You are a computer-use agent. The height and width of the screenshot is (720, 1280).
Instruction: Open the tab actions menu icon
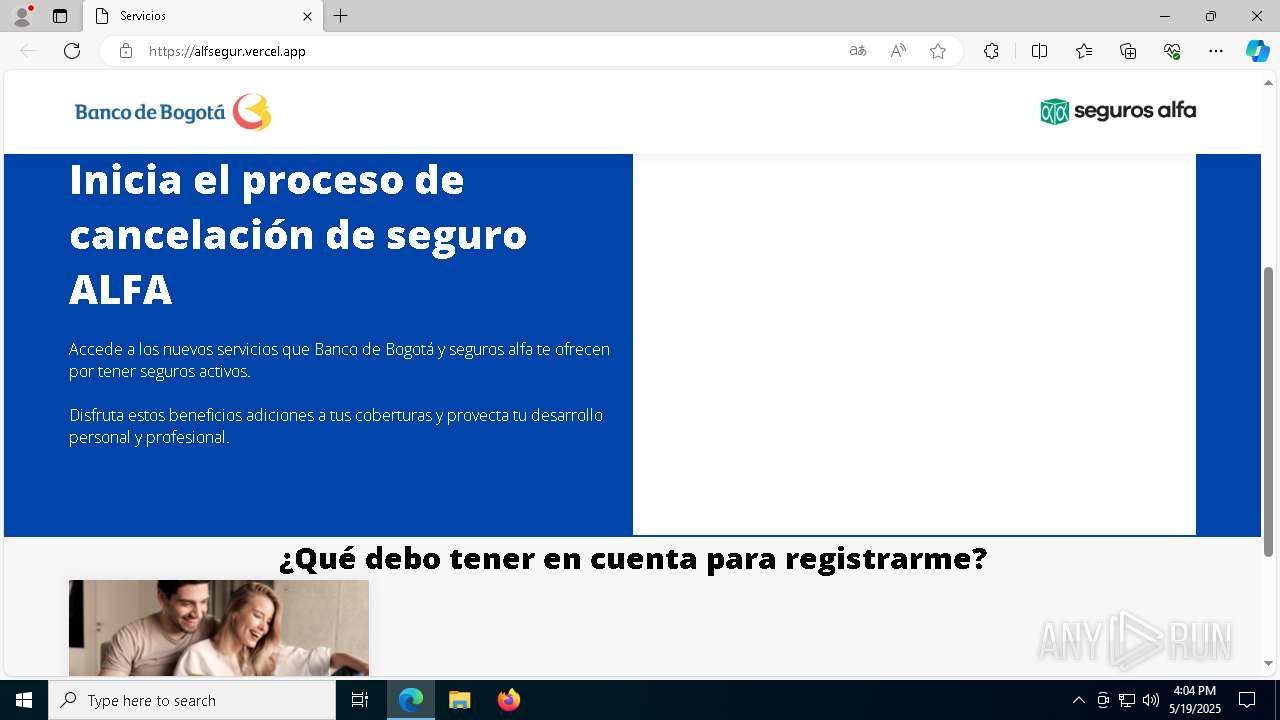pyautogui.click(x=60, y=16)
